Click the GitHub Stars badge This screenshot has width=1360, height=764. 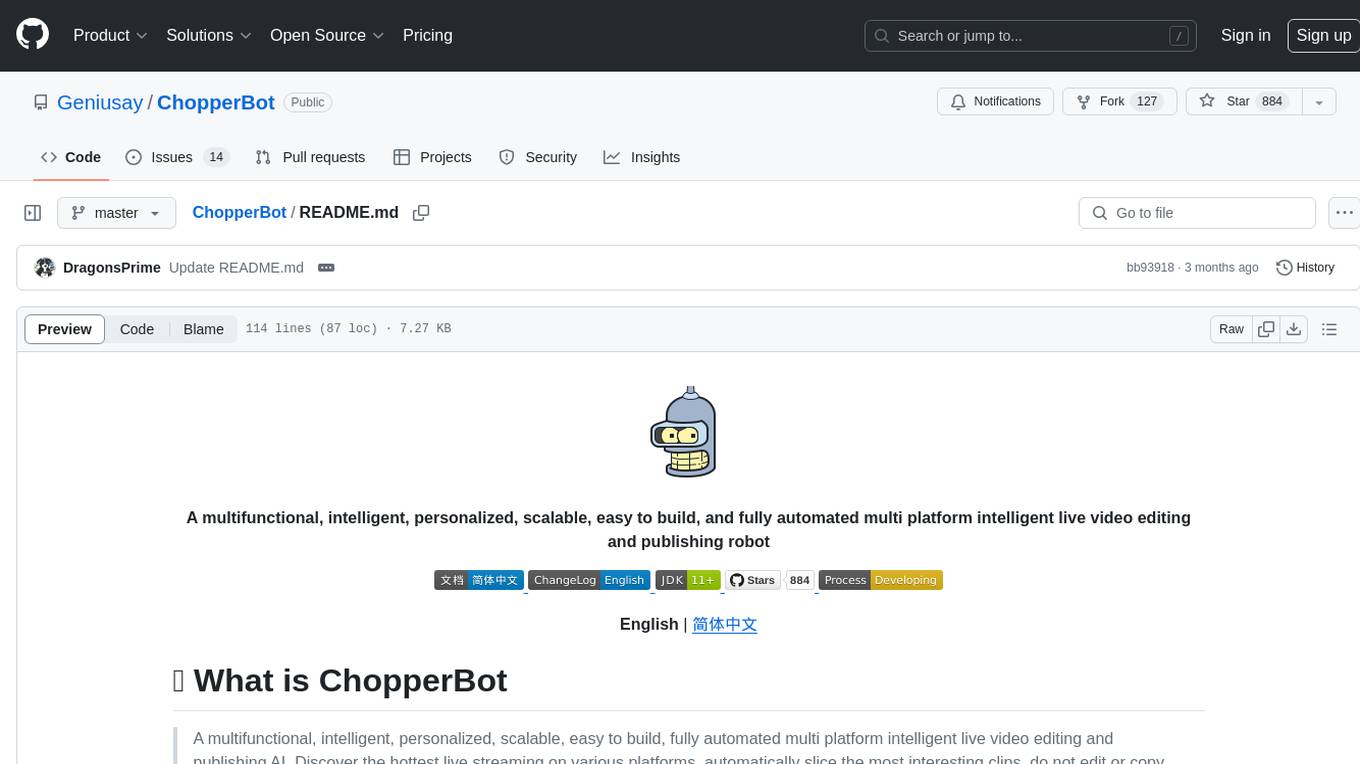(753, 580)
